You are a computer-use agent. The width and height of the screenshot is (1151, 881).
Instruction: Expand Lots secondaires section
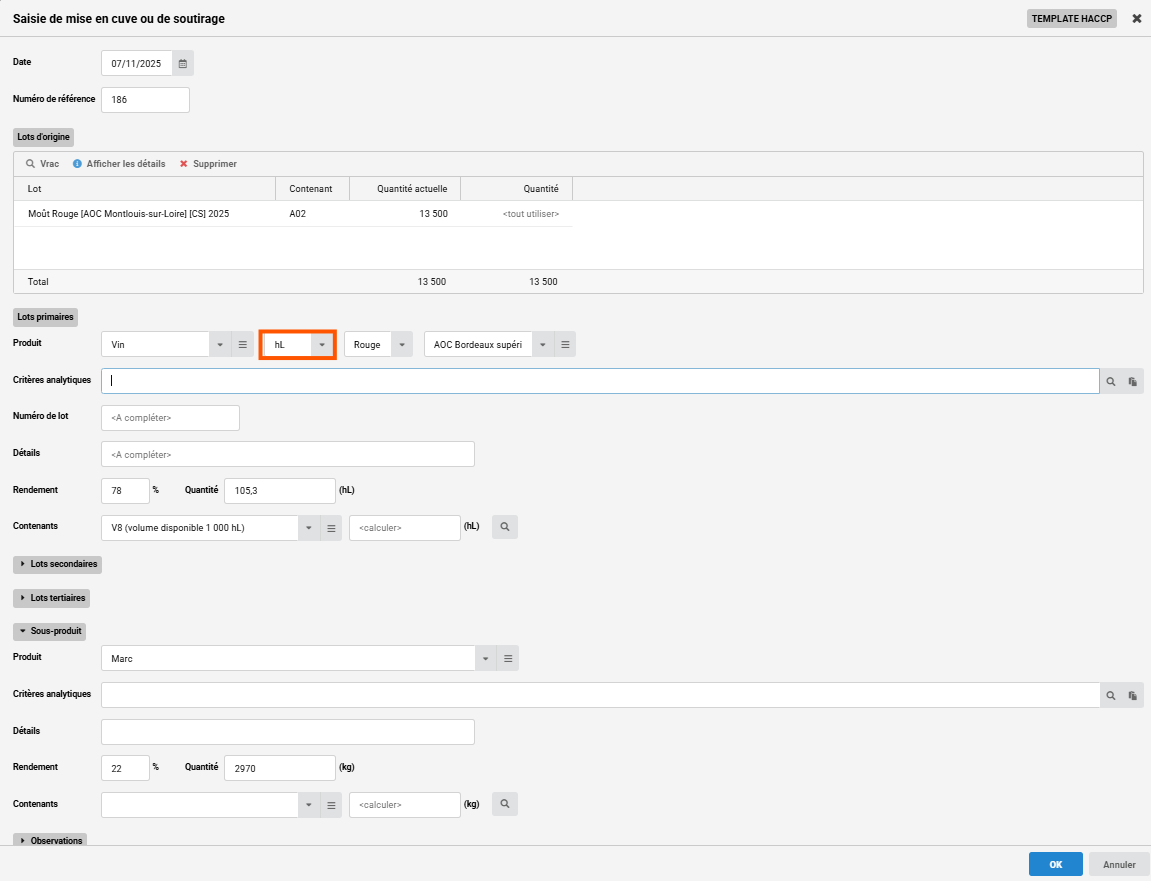click(58, 564)
